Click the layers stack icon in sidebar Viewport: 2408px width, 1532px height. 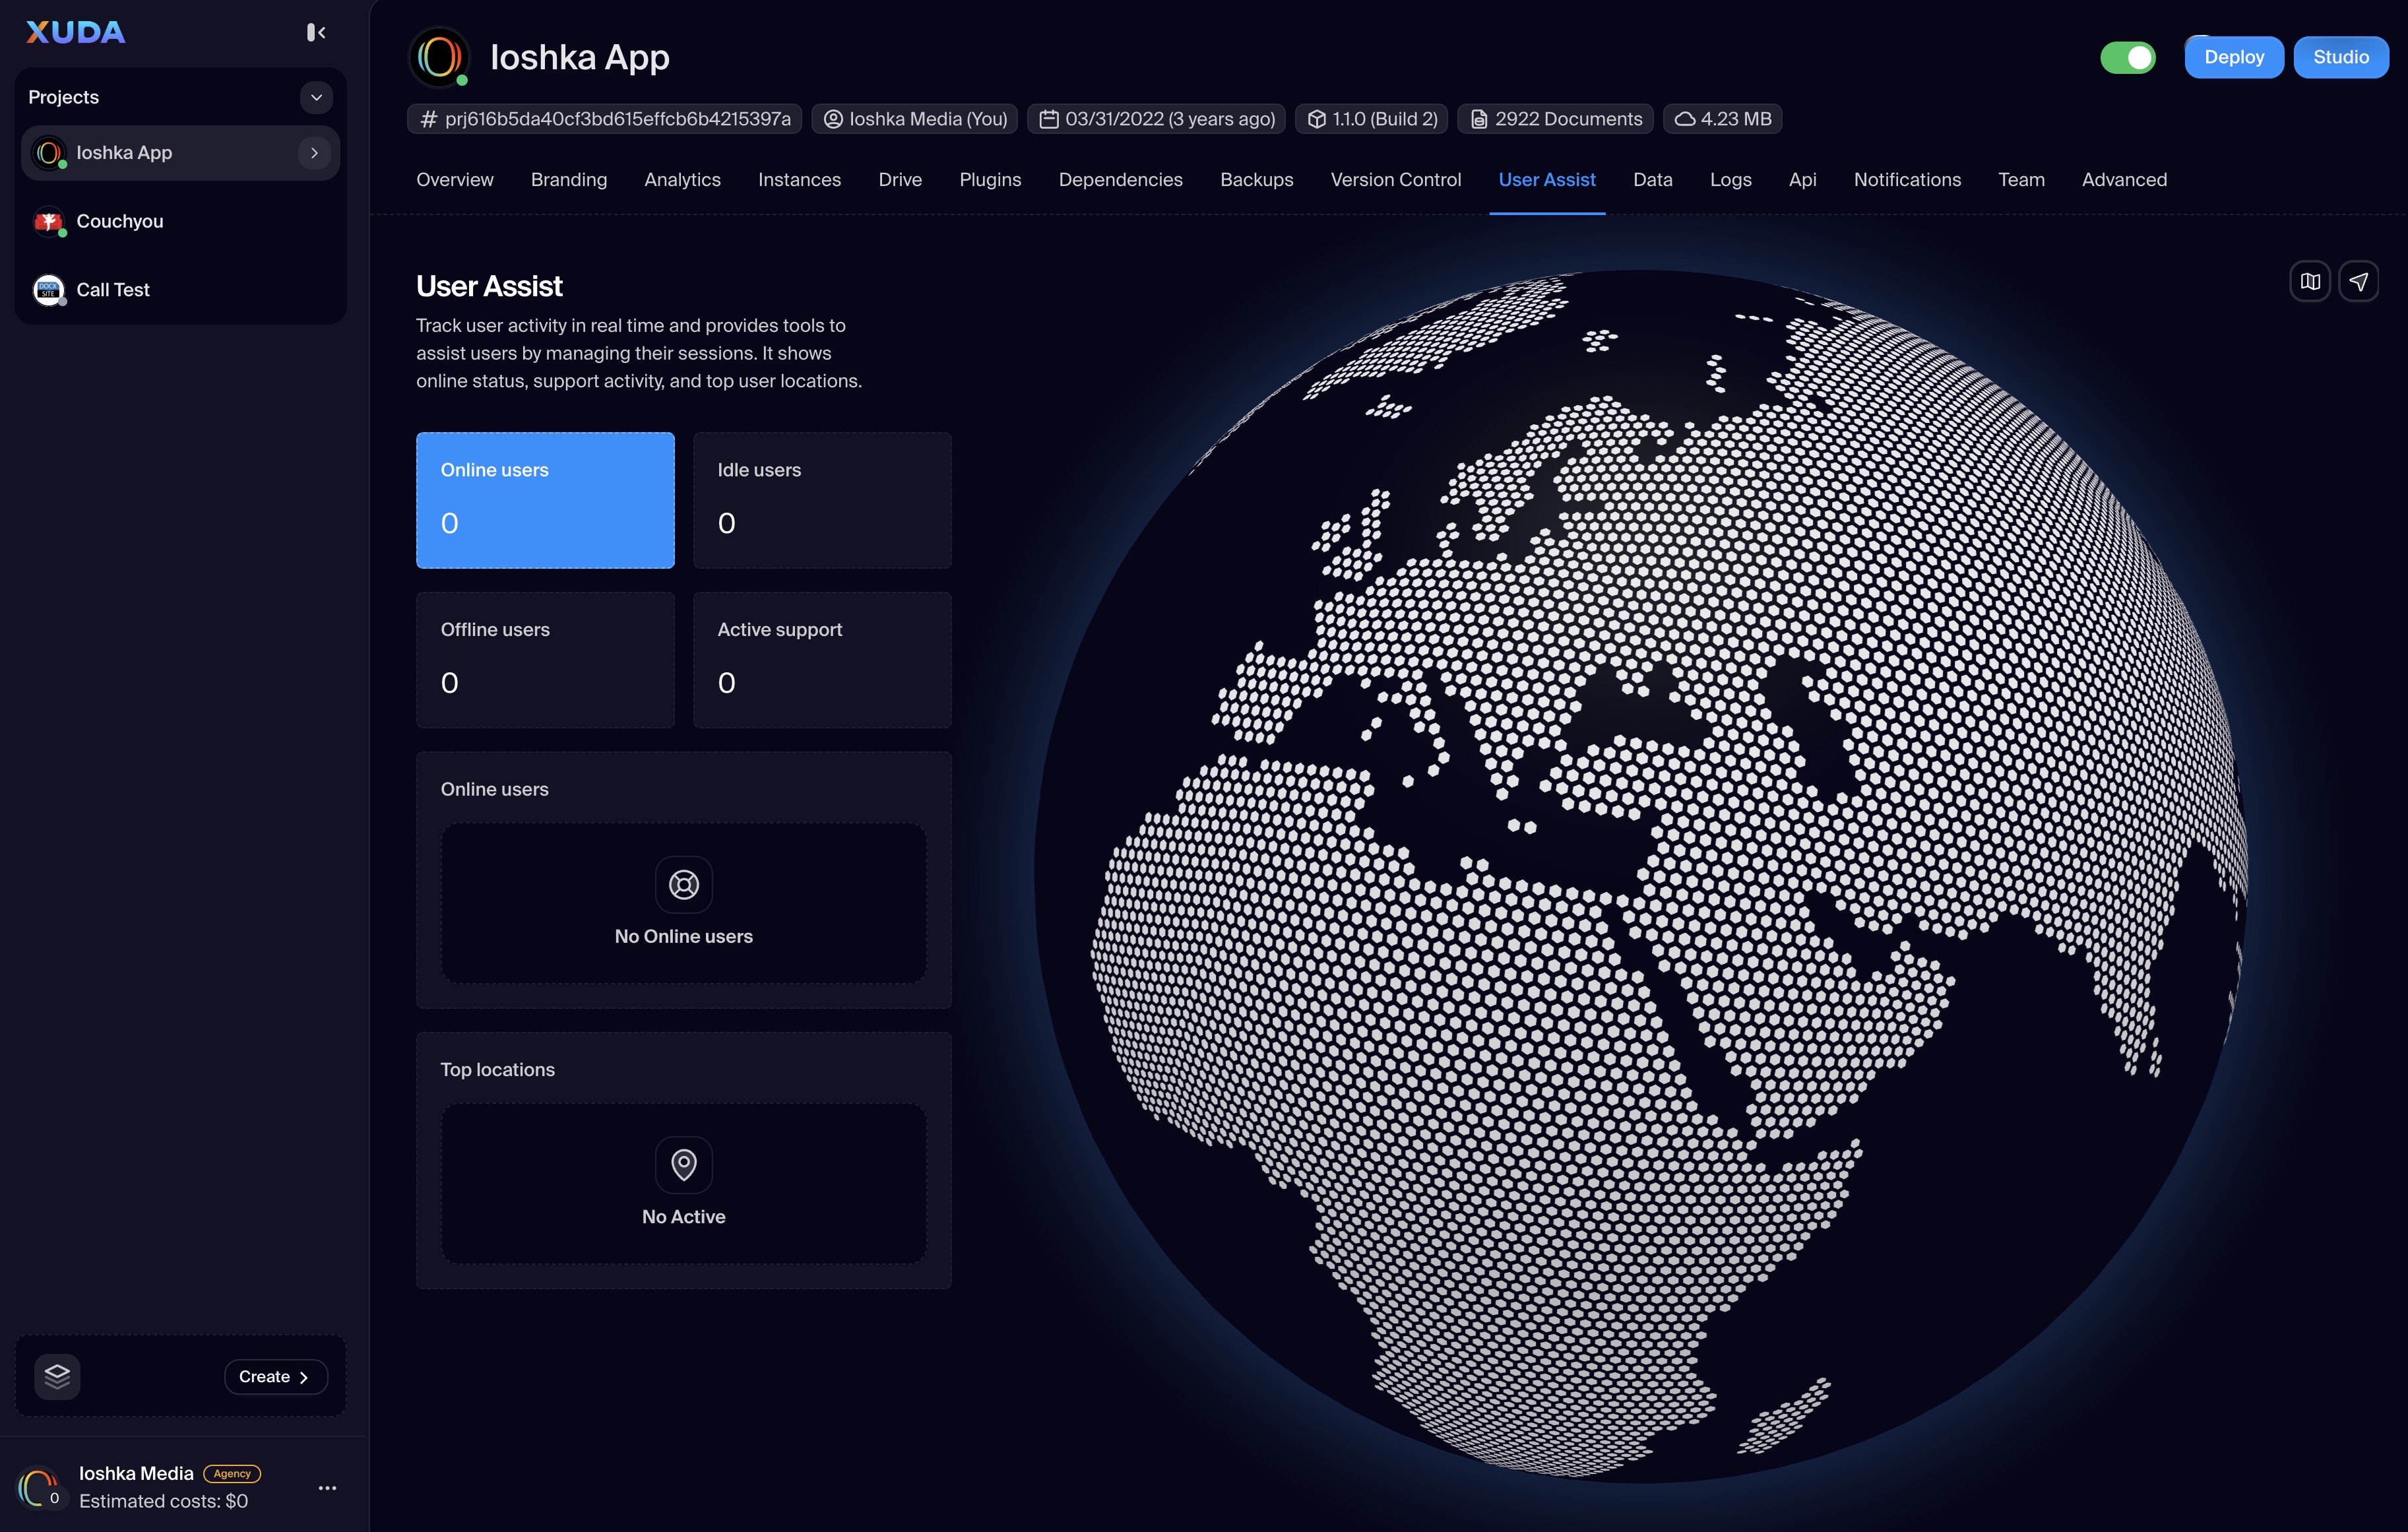[57, 1376]
